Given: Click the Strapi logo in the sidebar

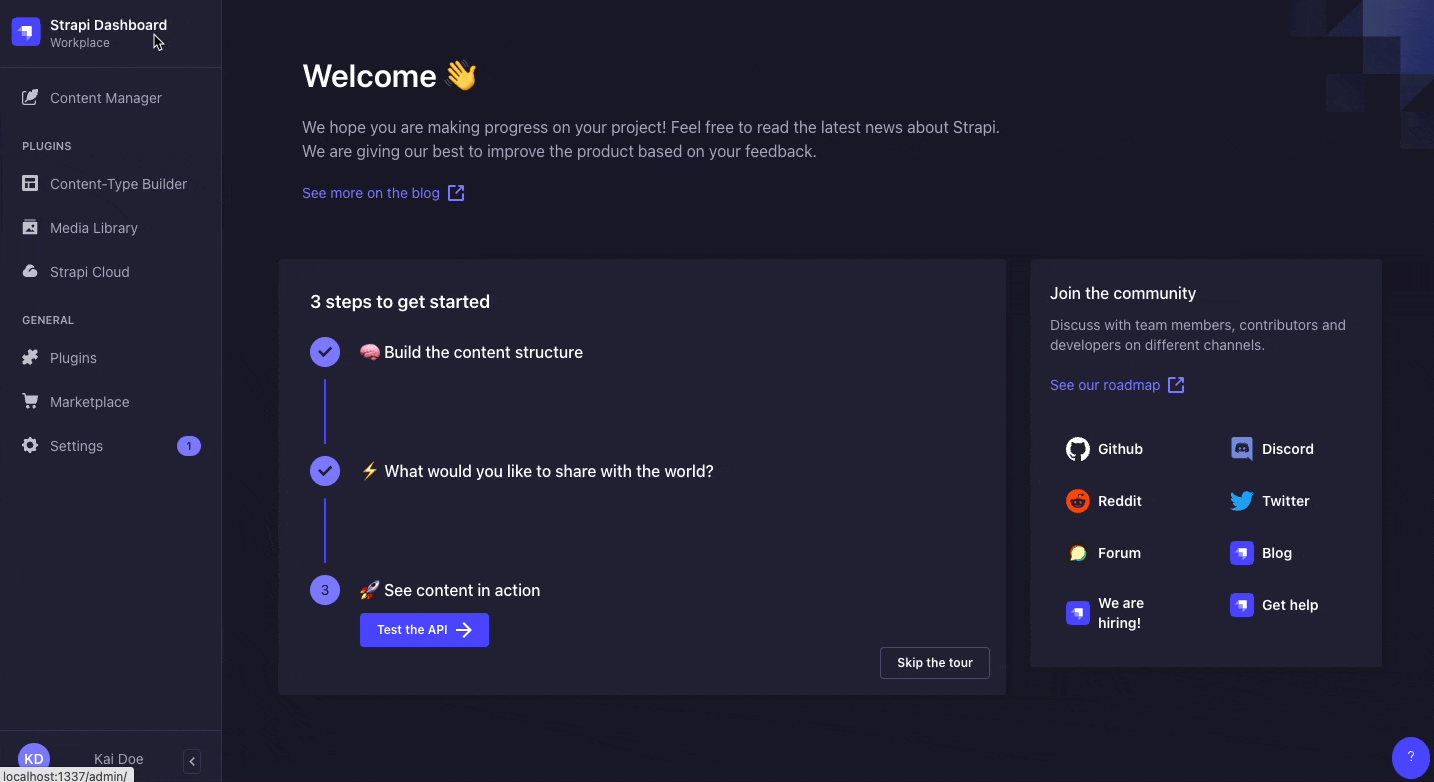Looking at the screenshot, I should [25, 31].
